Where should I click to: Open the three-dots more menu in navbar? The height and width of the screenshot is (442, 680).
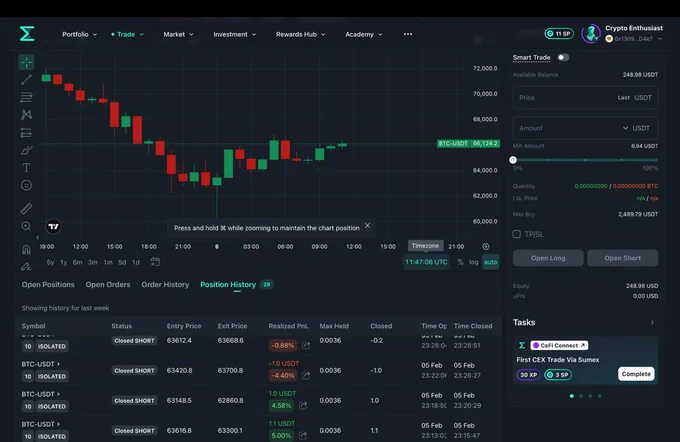pyautogui.click(x=408, y=34)
